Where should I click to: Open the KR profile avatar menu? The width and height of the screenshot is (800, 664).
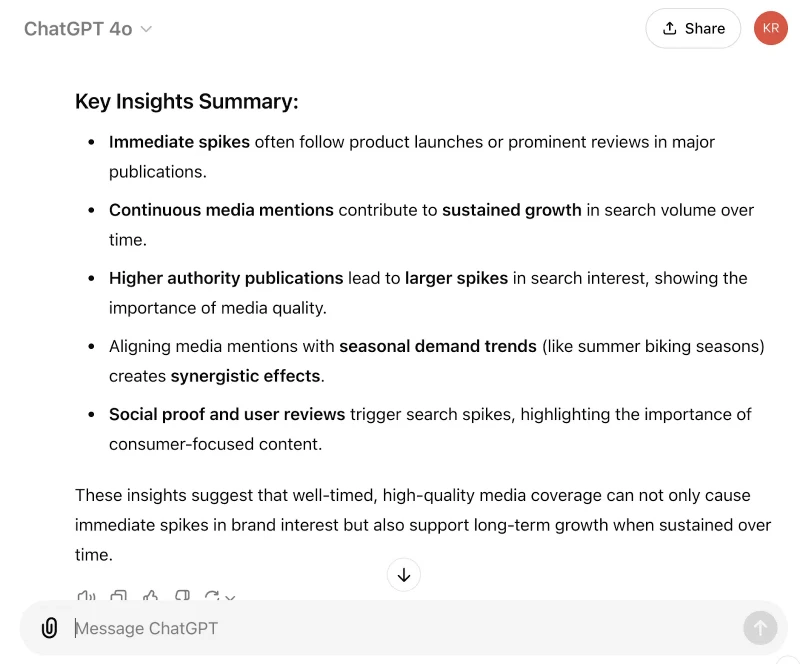[770, 28]
